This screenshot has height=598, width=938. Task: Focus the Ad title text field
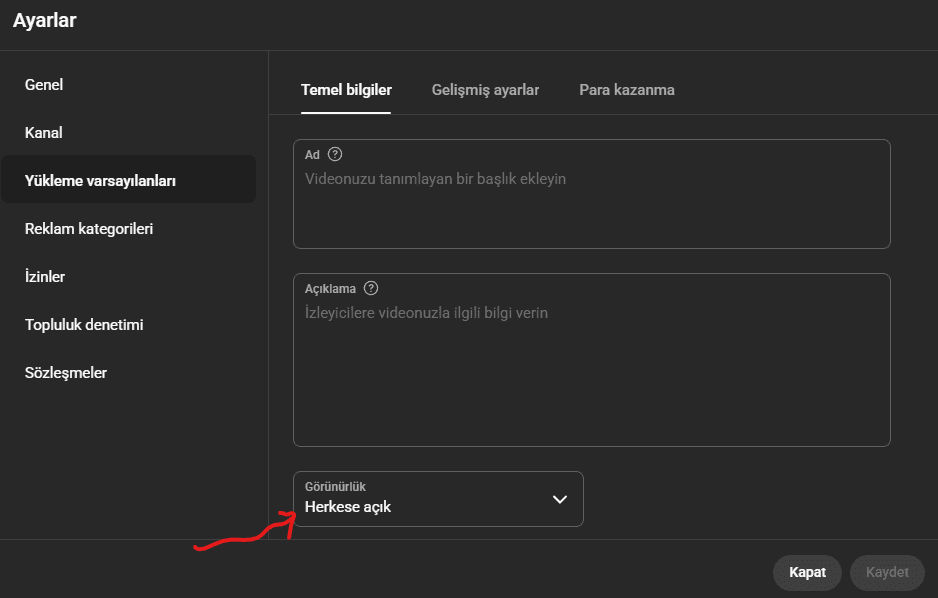(x=590, y=205)
